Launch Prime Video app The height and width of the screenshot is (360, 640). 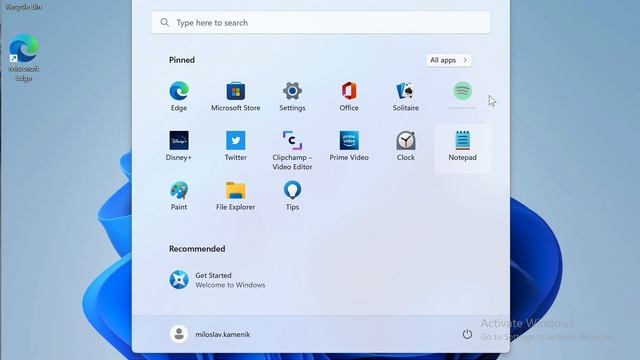pyautogui.click(x=349, y=146)
